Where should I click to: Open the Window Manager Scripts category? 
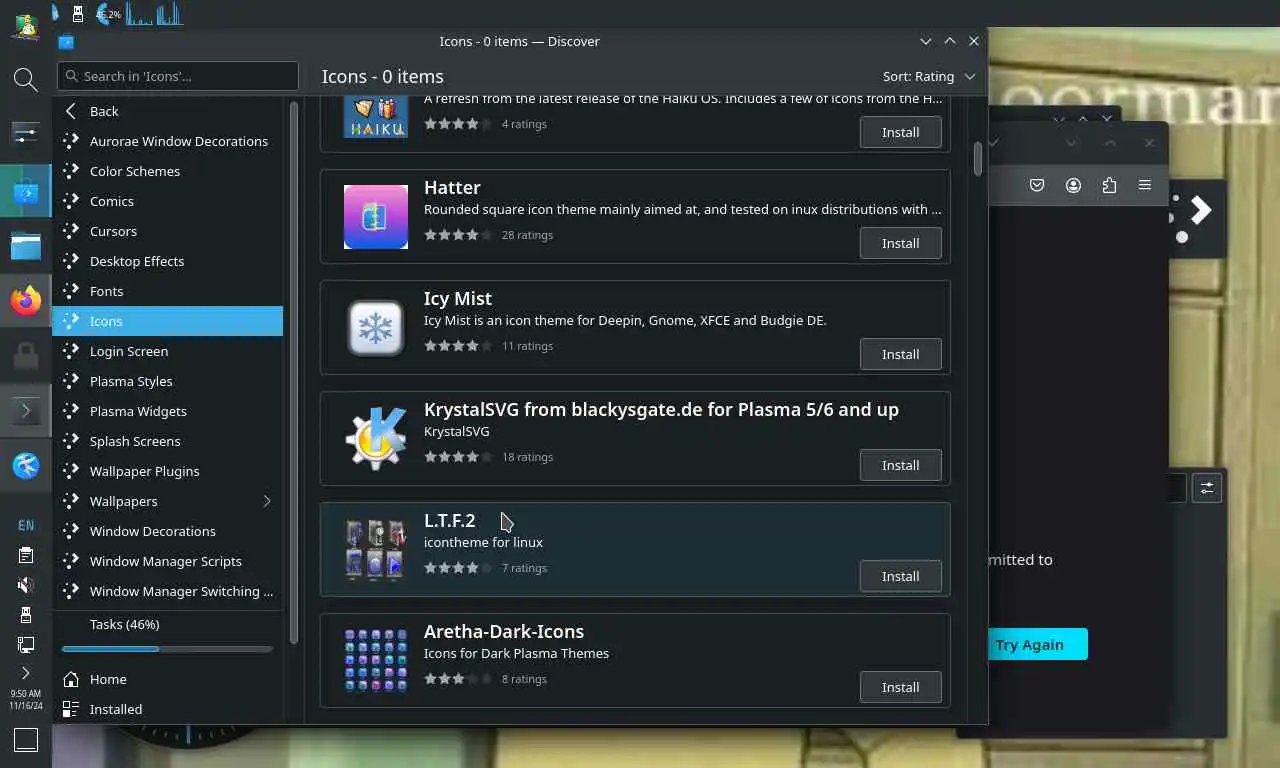pyautogui.click(x=168, y=561)
